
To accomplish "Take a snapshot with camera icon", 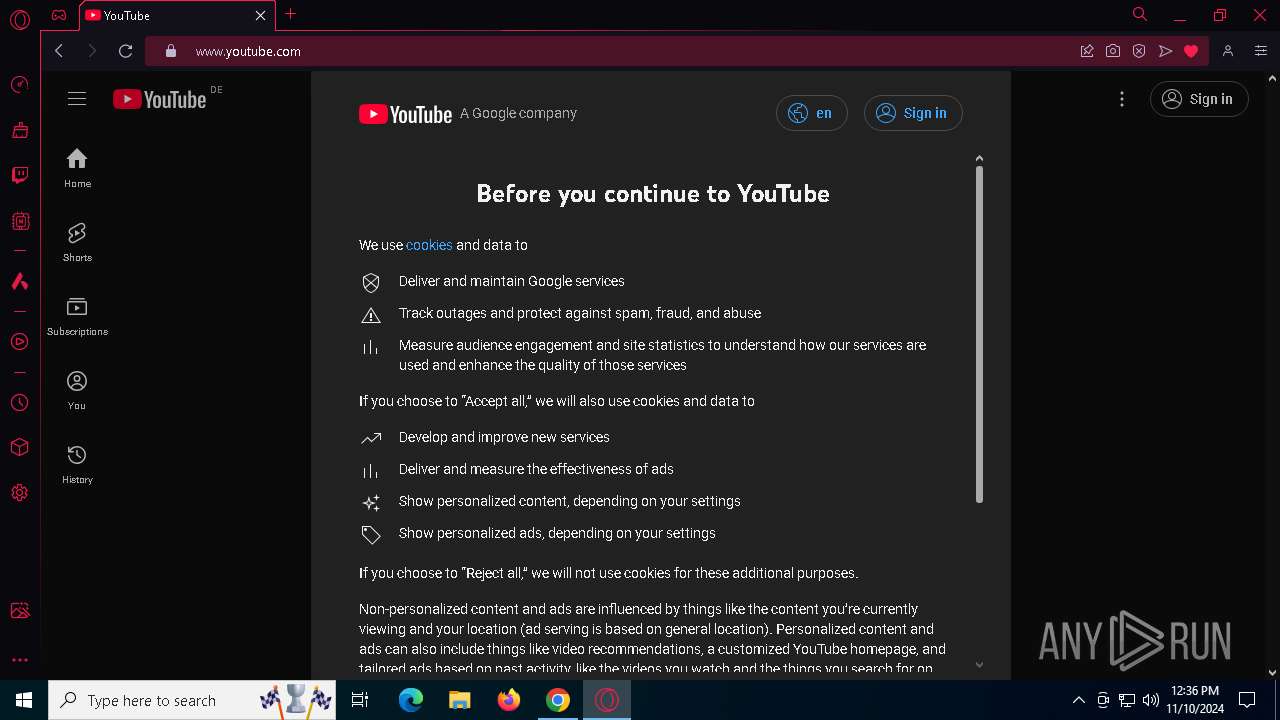I will pyautogui.click(x=1113, y=51).
